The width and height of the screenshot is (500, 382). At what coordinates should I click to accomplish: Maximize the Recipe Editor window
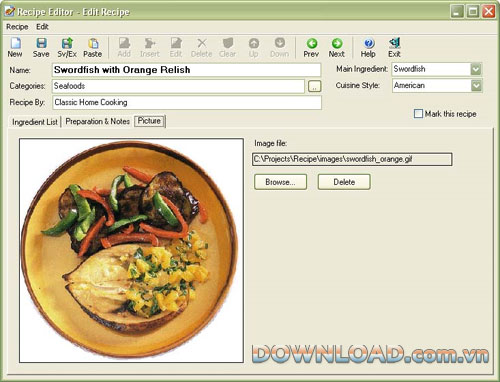coord(473,12)
